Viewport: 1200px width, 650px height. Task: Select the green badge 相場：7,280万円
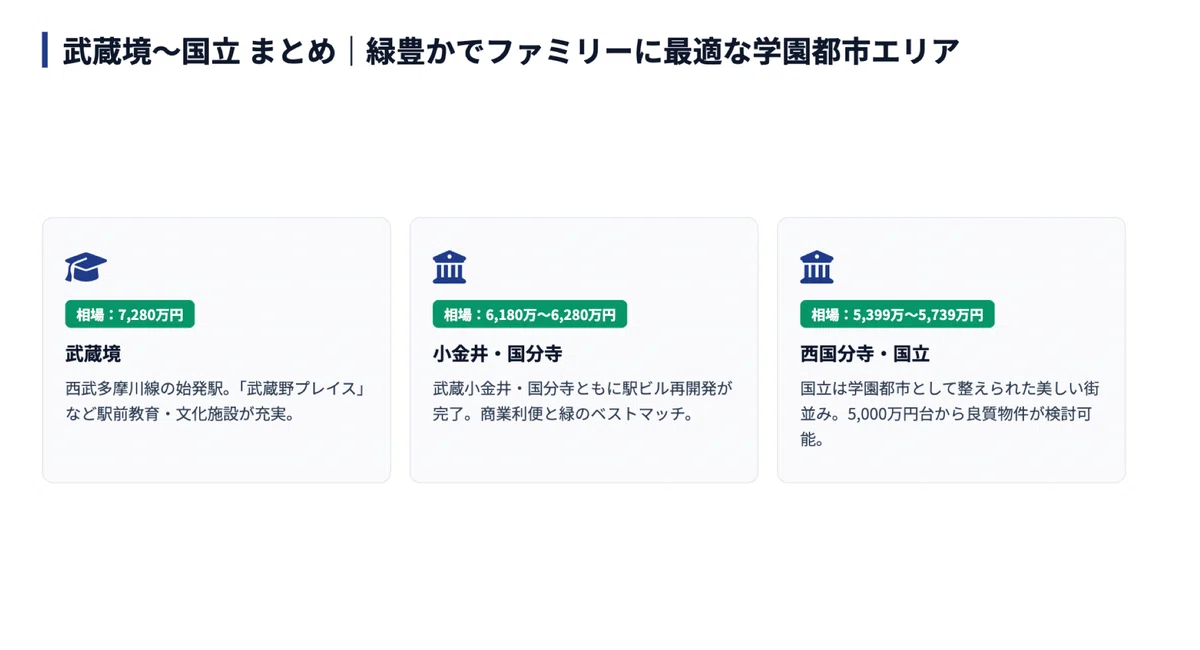[x=130, y=314]
